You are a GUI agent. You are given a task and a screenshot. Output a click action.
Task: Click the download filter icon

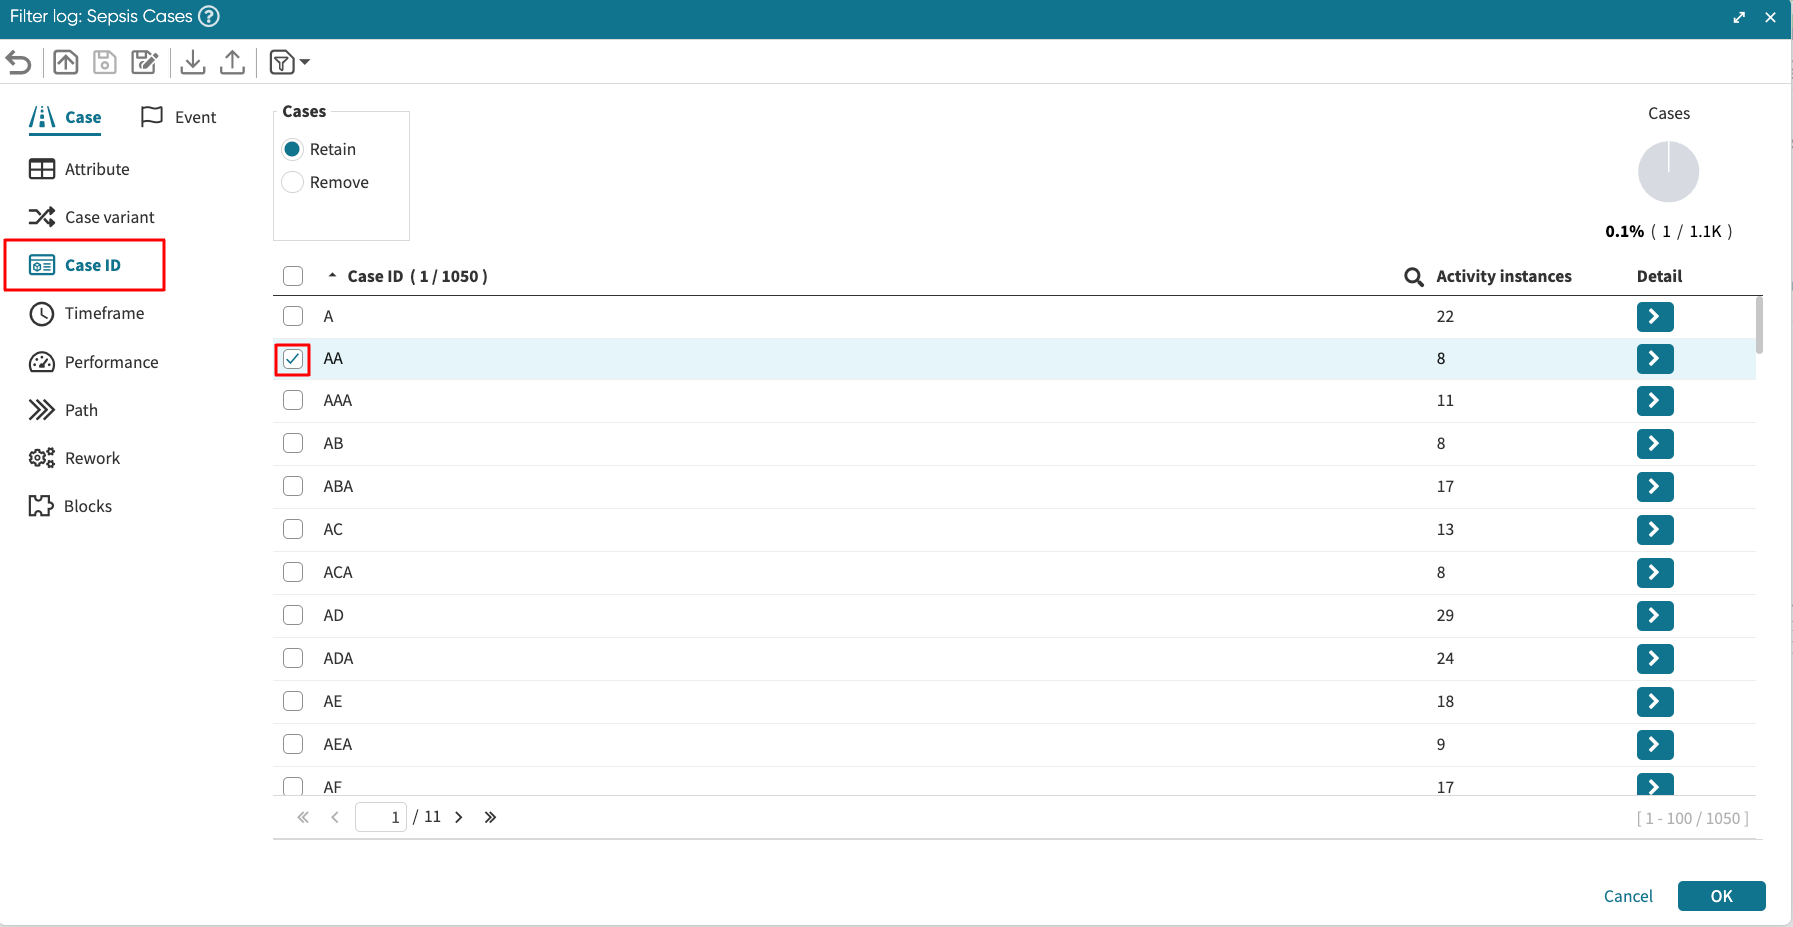193,62
